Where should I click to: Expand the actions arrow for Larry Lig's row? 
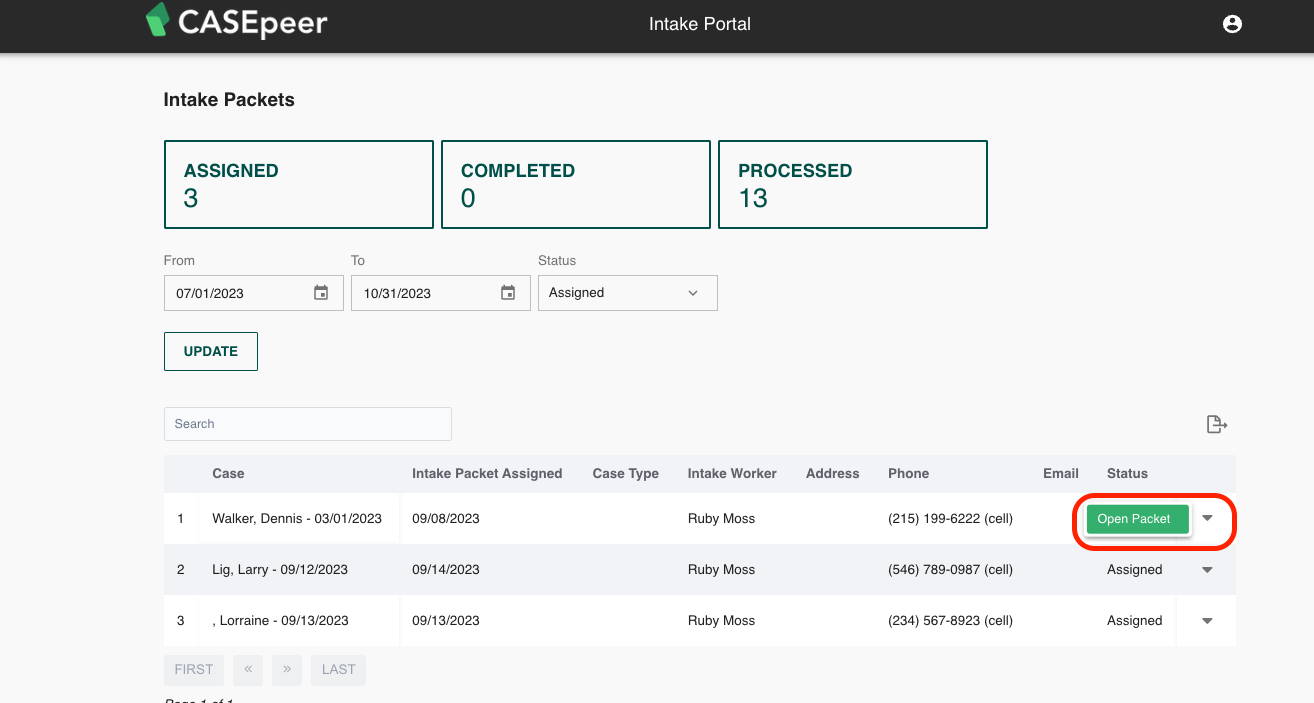(1207, 569)
